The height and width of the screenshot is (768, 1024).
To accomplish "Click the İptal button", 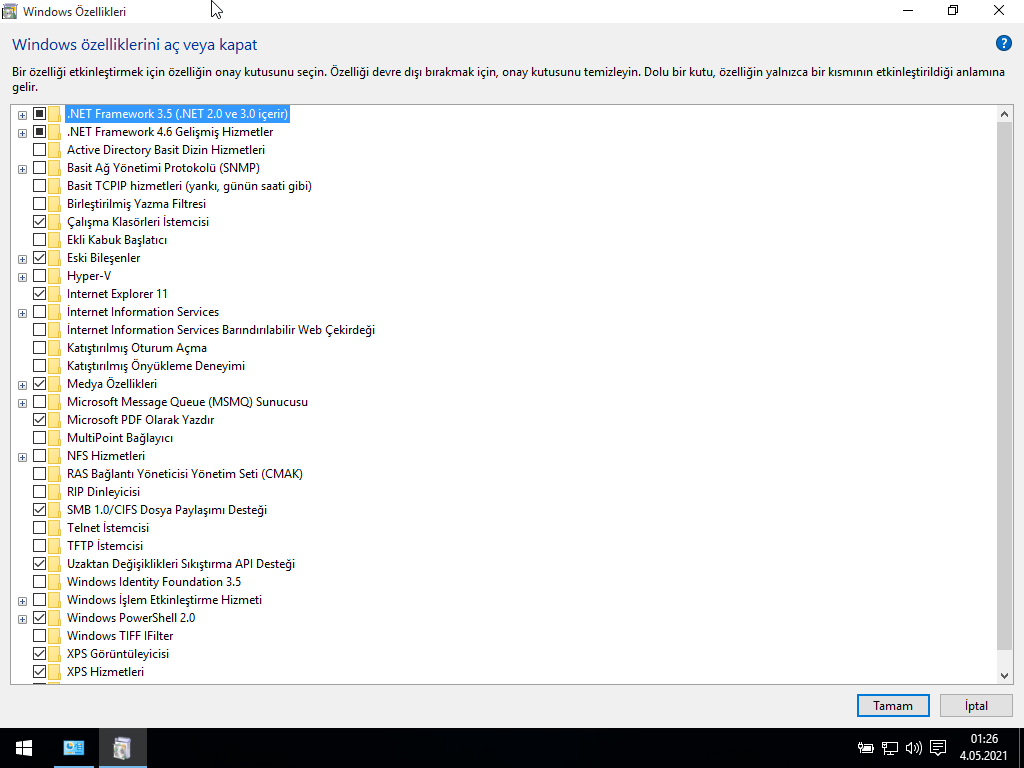I will (x=976, y=705).
